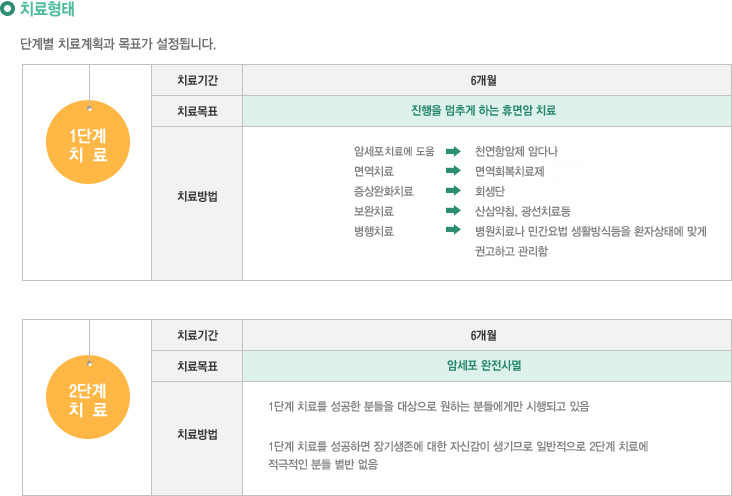Image resolution: width=732 pixels, height=496 pixels.
Task: Click the orange 1단계 치료 circle badge
Action: 88,142
